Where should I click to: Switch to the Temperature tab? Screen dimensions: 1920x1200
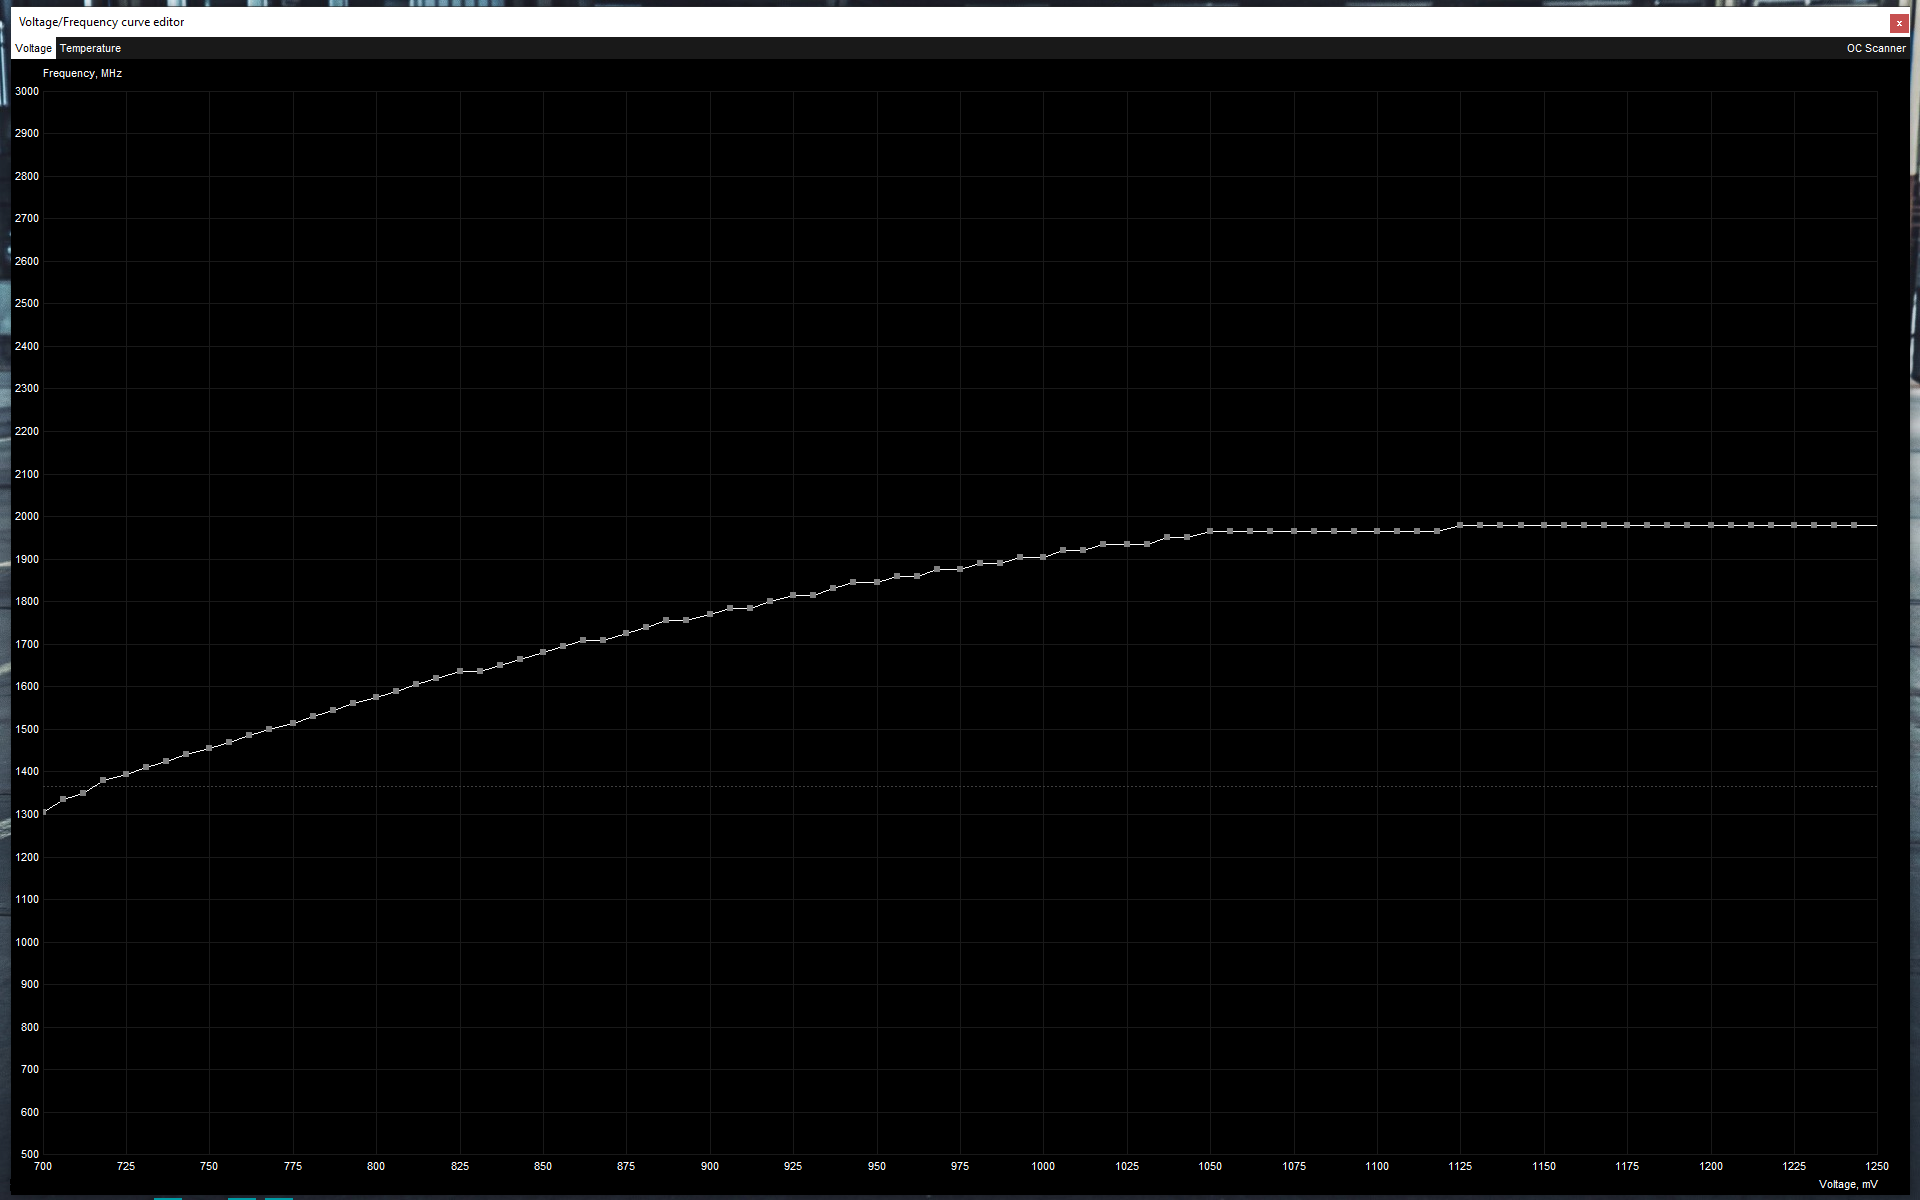coord(90,48)
